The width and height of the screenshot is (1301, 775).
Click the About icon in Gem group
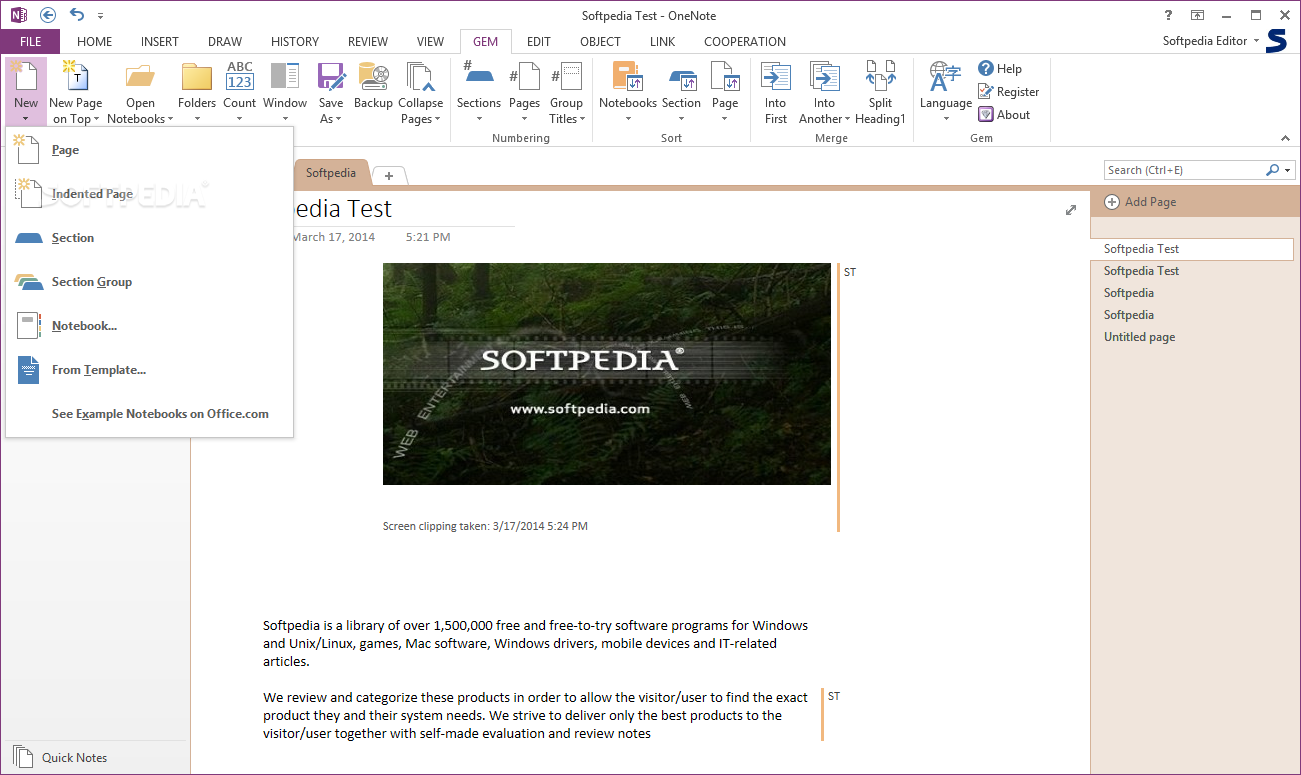[x=986, y=114]
